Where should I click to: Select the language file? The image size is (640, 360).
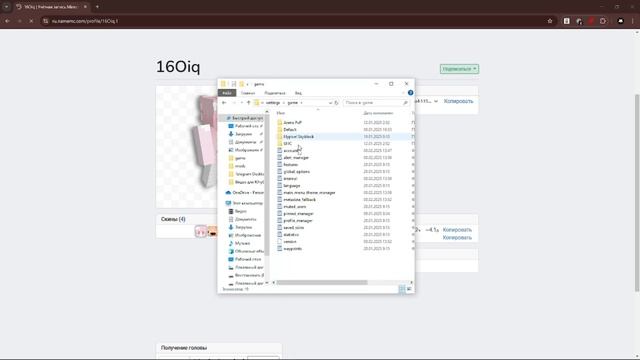(292, 186)
